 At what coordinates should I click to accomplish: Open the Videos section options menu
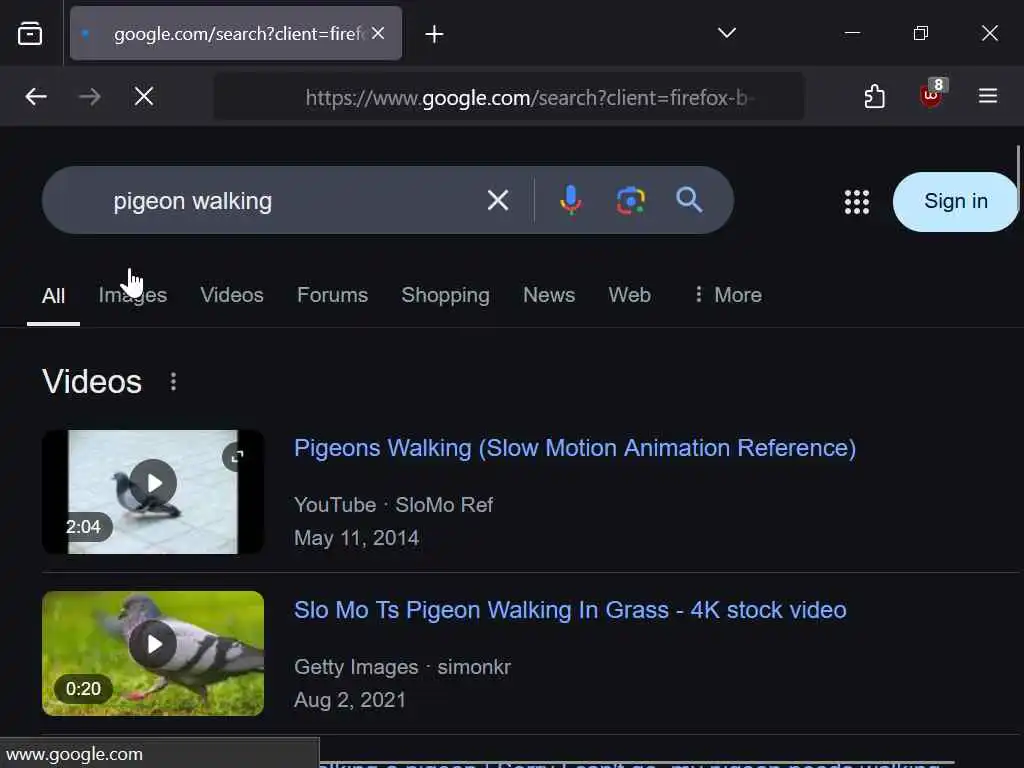coord(173,381)
